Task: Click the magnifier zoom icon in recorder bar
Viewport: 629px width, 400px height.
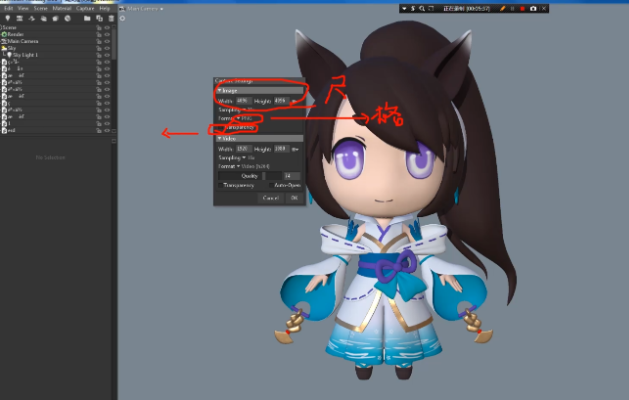Action: point(422,8)
